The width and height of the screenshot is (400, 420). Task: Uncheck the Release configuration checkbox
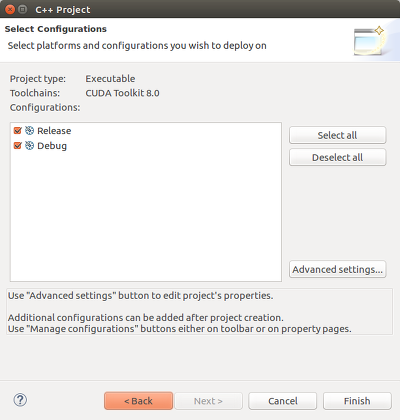pos(18,131)
